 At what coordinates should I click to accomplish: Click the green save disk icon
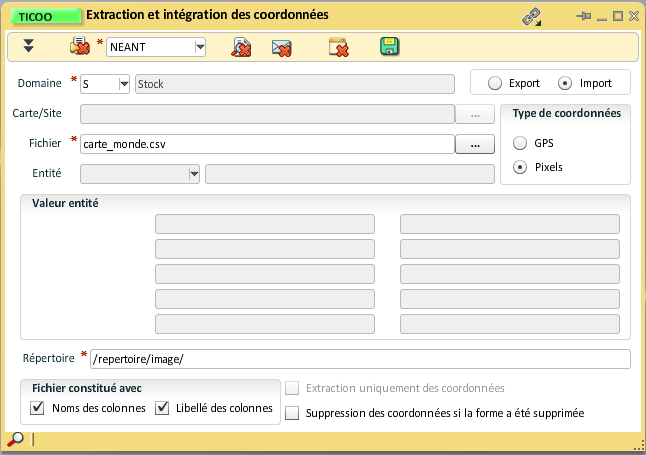[389, 46]
